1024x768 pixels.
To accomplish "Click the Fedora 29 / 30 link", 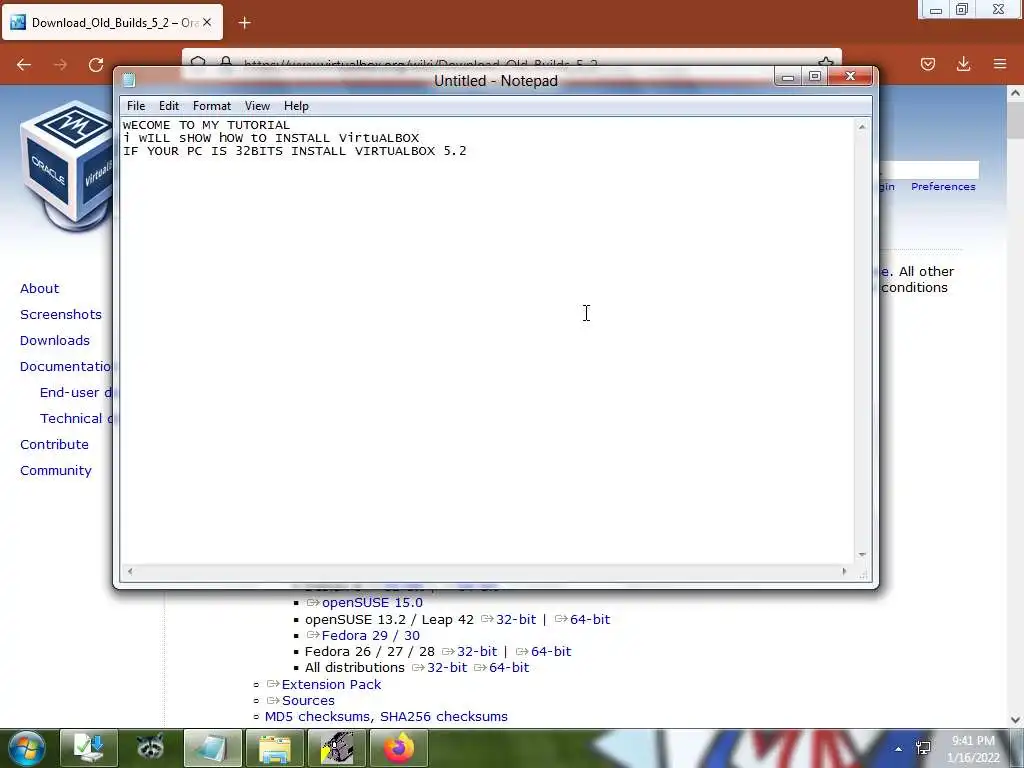I will click(x=370, y=636).
